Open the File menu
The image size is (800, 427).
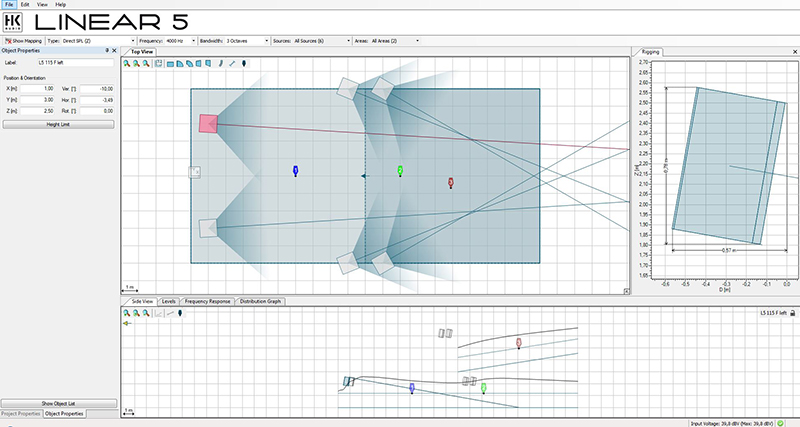point(9,4)
